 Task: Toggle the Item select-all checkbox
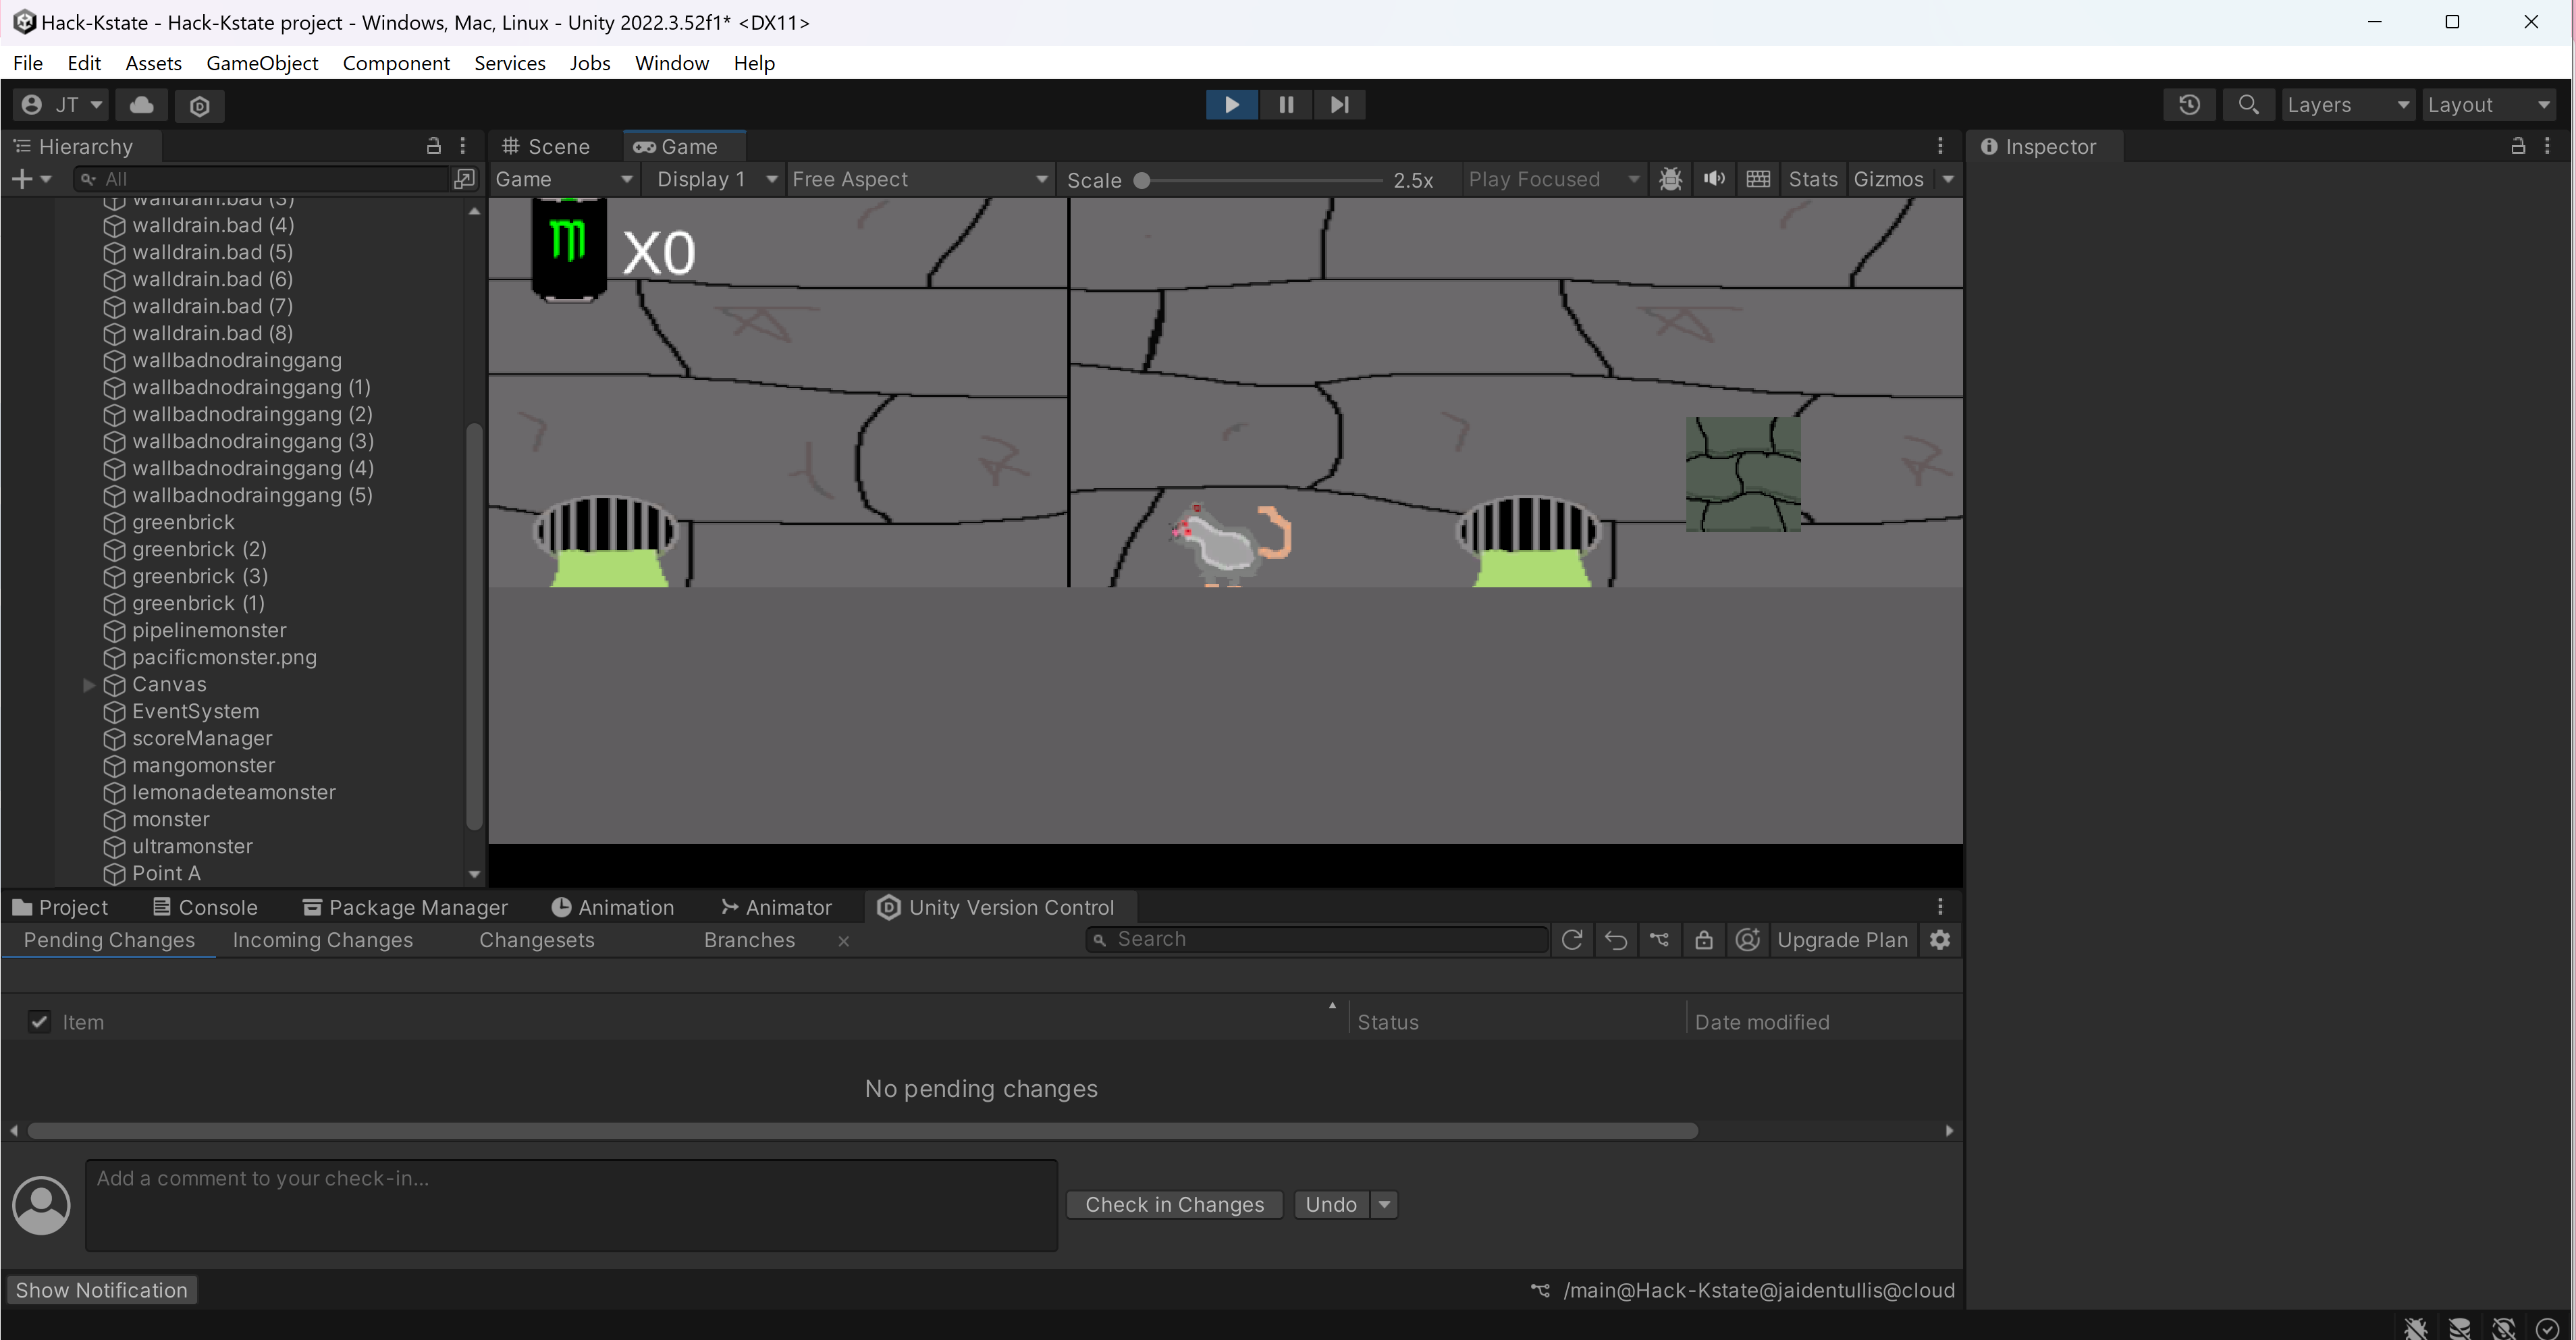click(x=39, y=1022)
